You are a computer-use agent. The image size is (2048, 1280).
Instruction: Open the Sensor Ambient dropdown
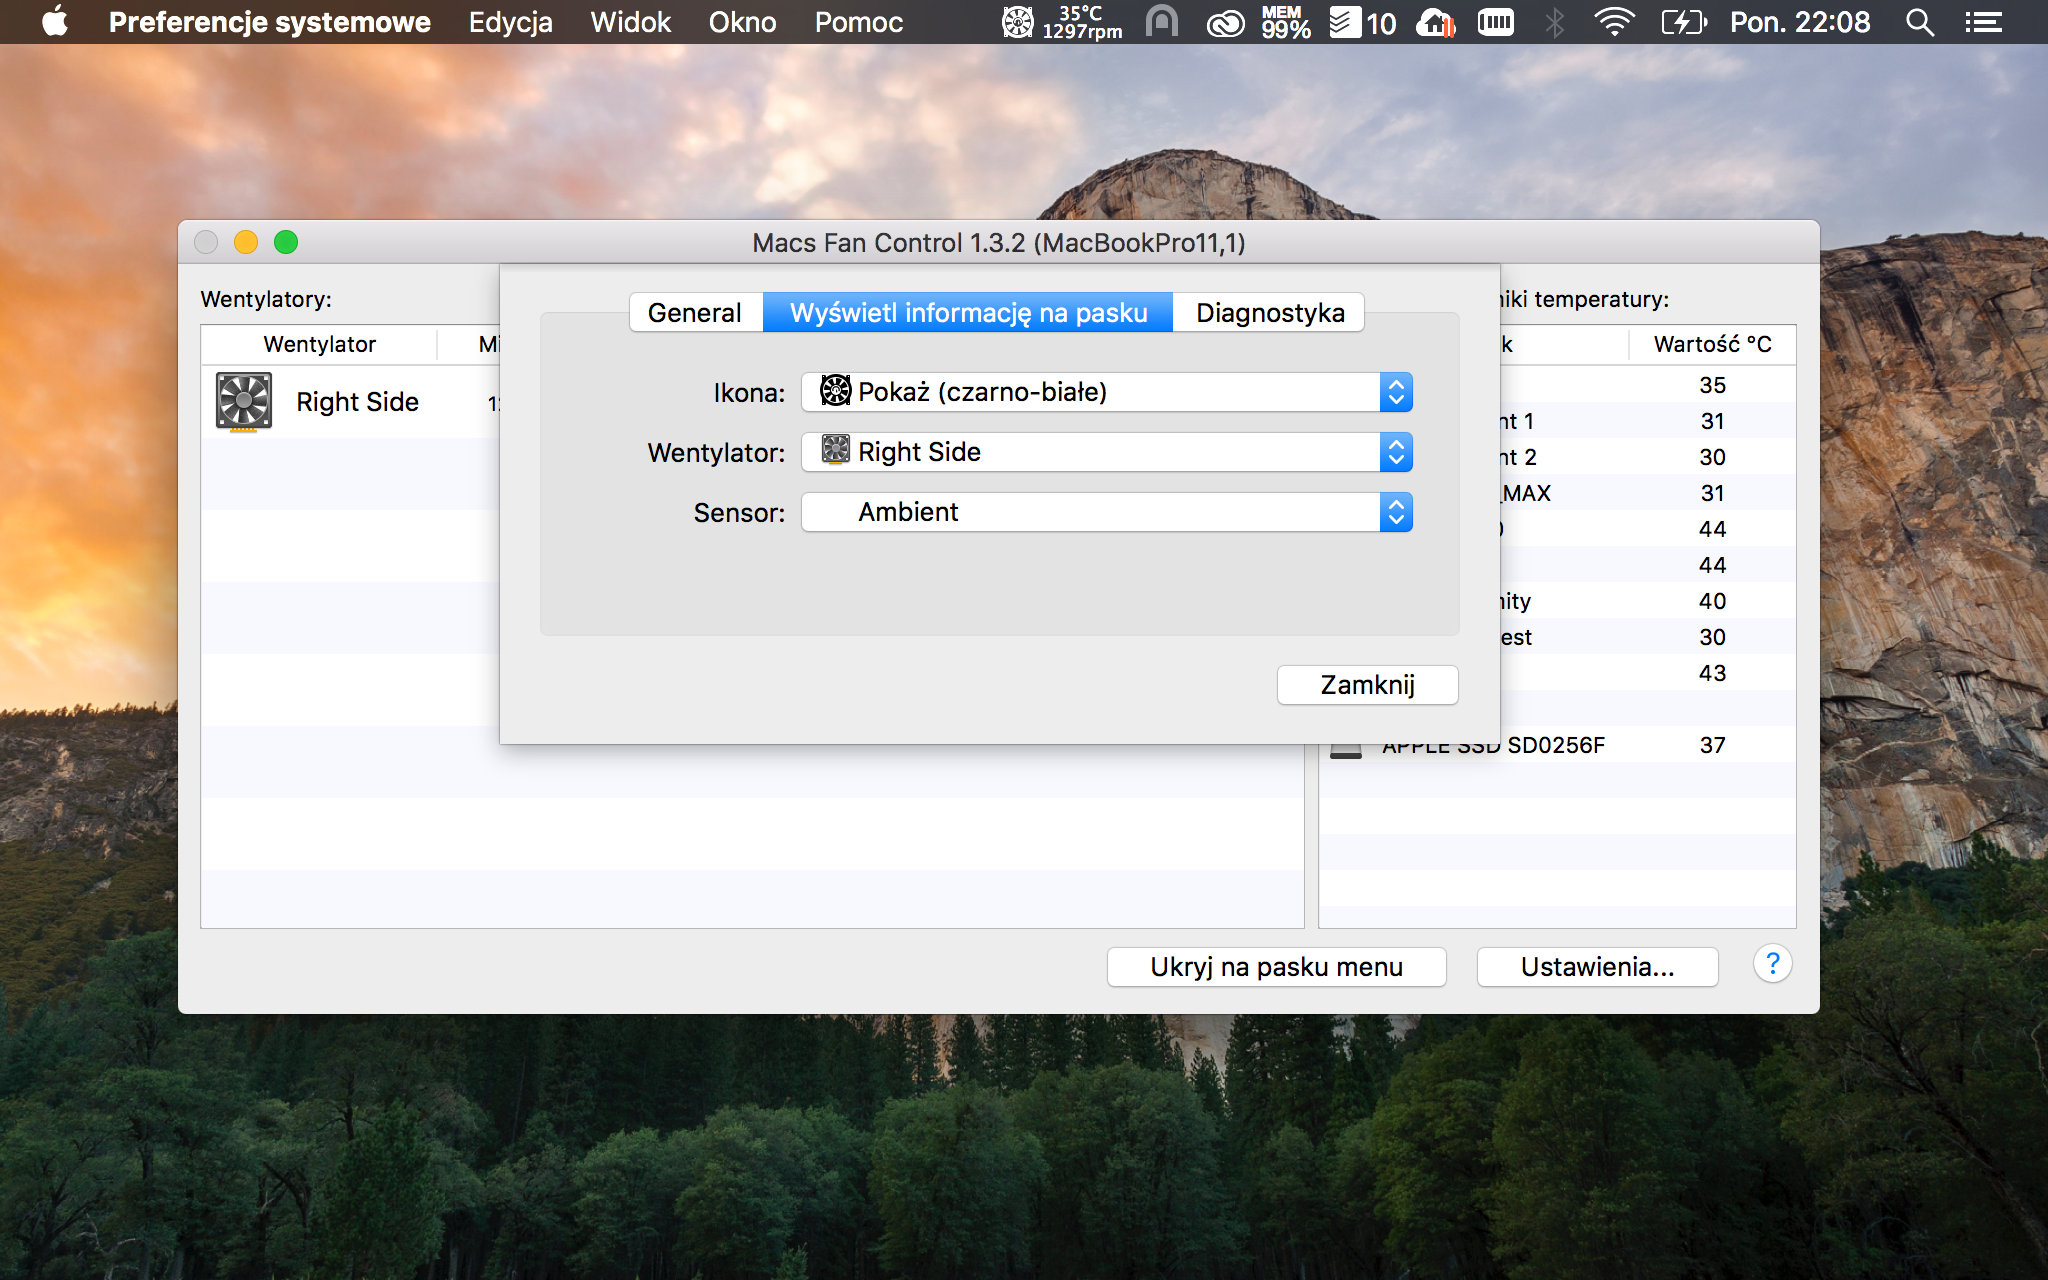pos(1106,512)
